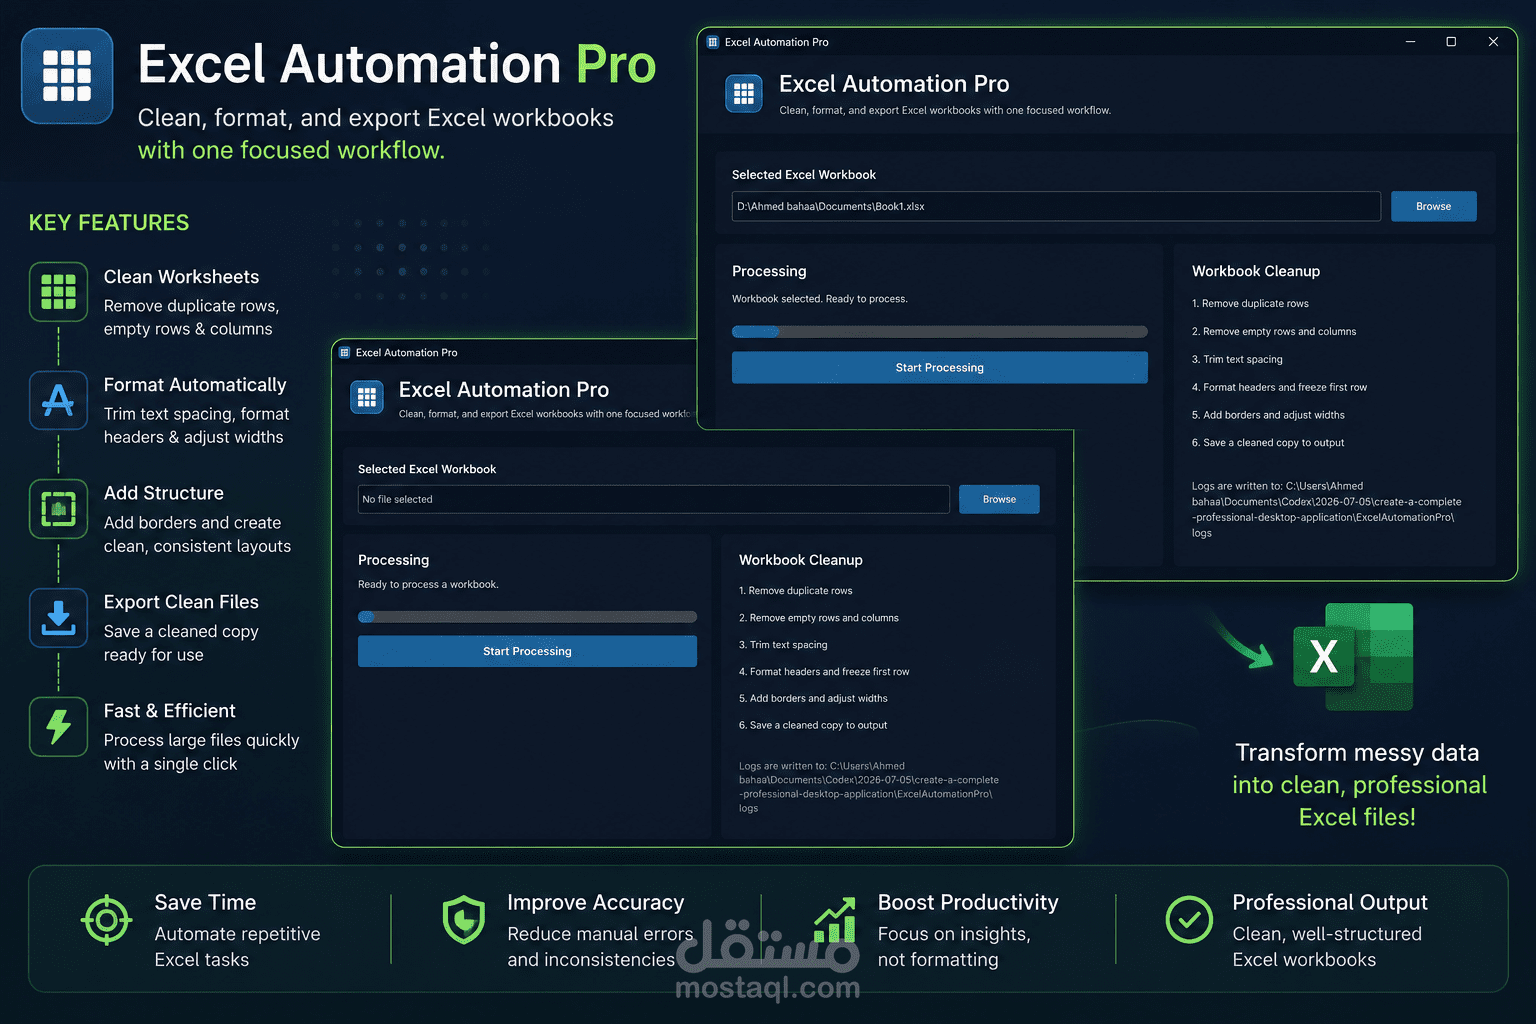The height and width of the screenshot is (1024, 1536).
Task: Click the grid app icon in front window header
Action: point(367,397)
